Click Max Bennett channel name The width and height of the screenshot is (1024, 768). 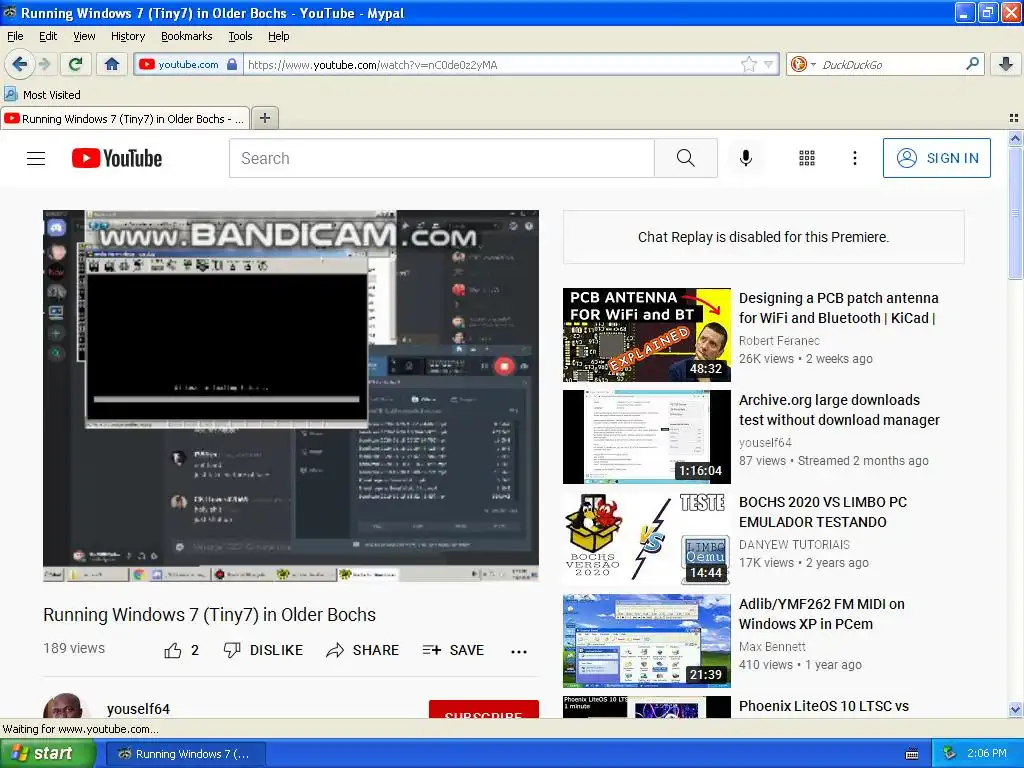click(x=772, y=647)
